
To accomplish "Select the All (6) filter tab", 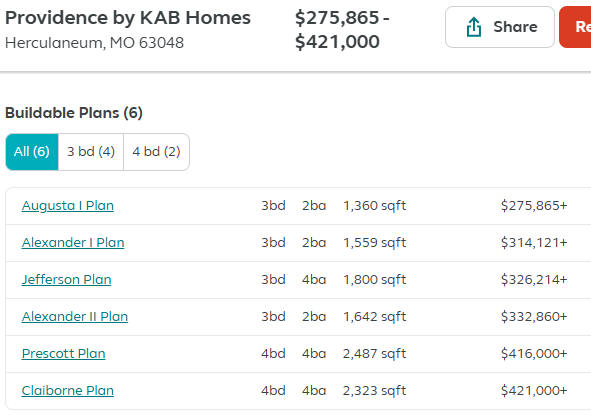I will tap(32, 152).
